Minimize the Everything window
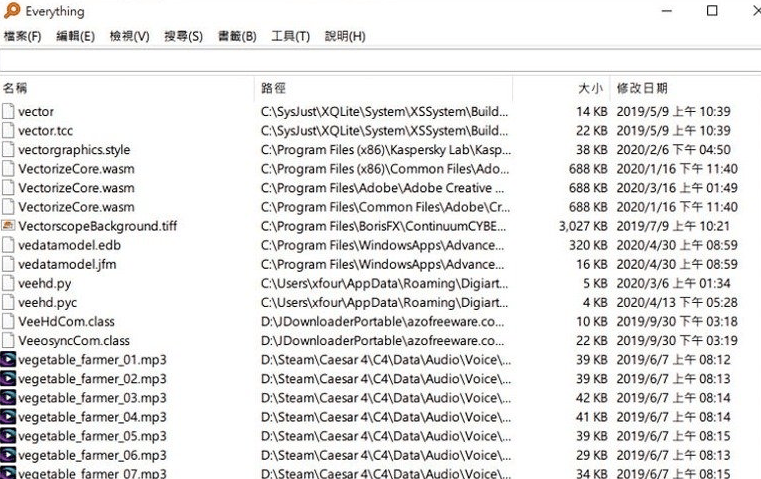Viewport: 761px width, 479px height. point(667,10)
